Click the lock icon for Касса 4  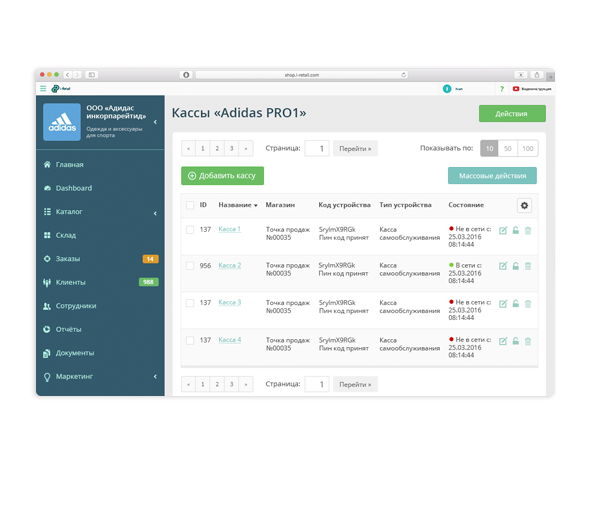tap(516, 341)
